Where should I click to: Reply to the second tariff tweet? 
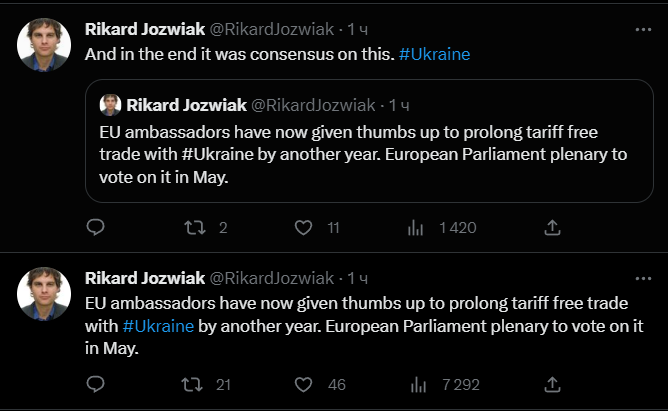pyautogui.click(x=96, y=383)
